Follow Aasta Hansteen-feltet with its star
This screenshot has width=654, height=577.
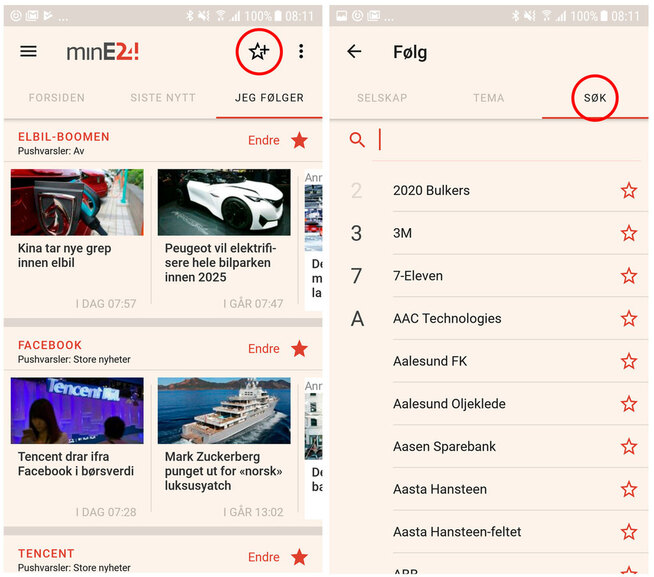(629, 532)
